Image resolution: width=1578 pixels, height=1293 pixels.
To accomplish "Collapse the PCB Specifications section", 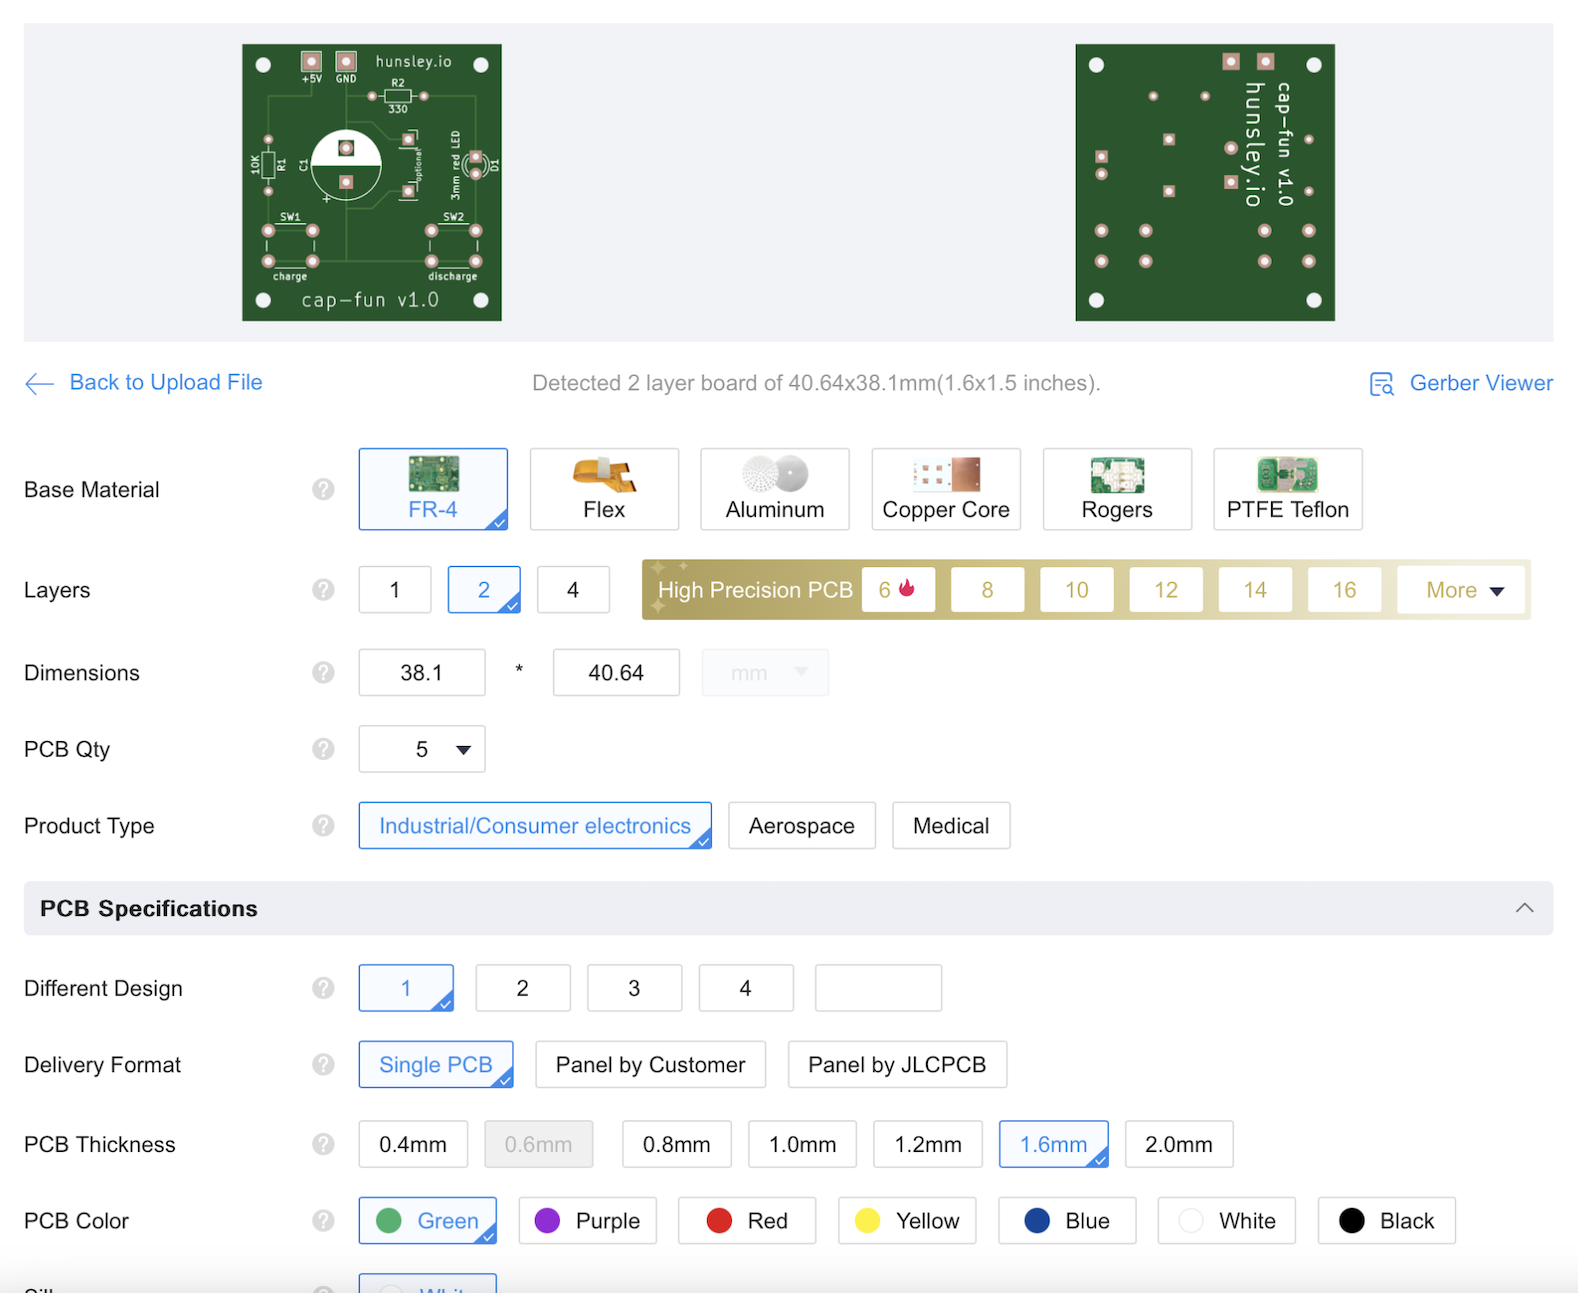I will (x=1524, y=908).
